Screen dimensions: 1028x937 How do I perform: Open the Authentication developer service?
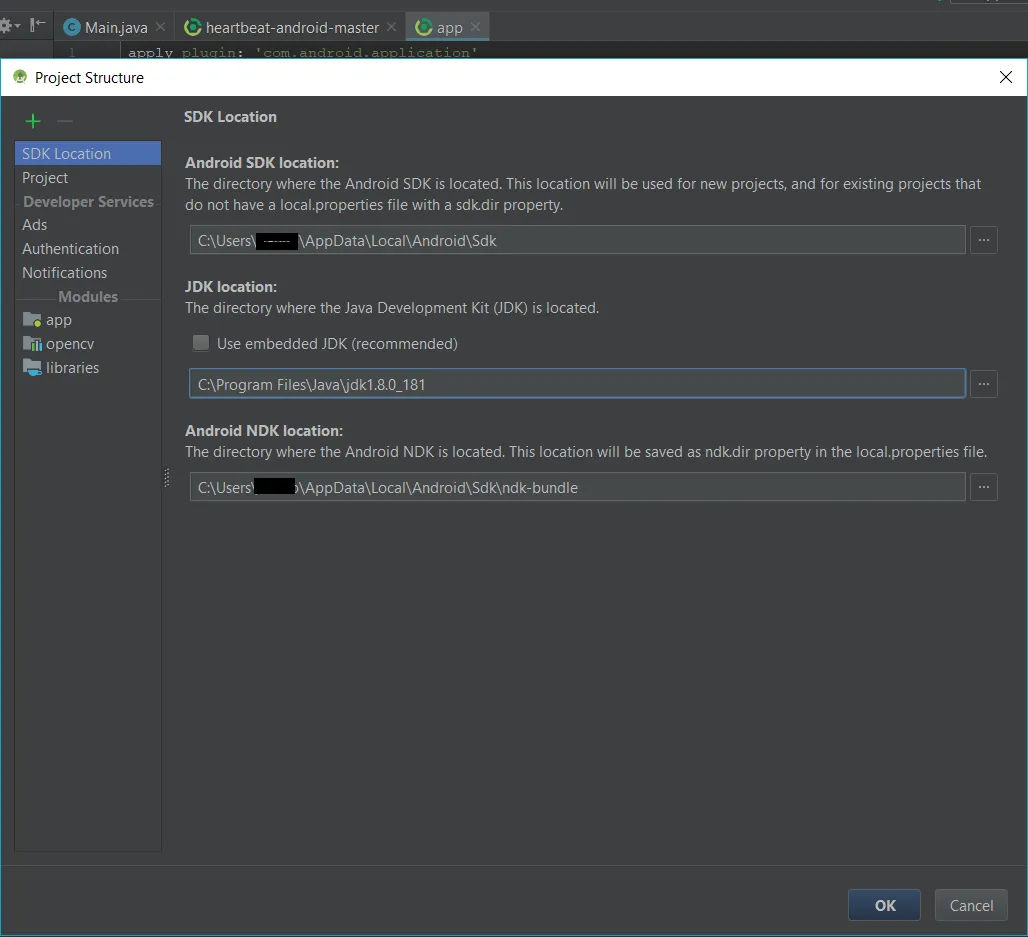point(88,249)
